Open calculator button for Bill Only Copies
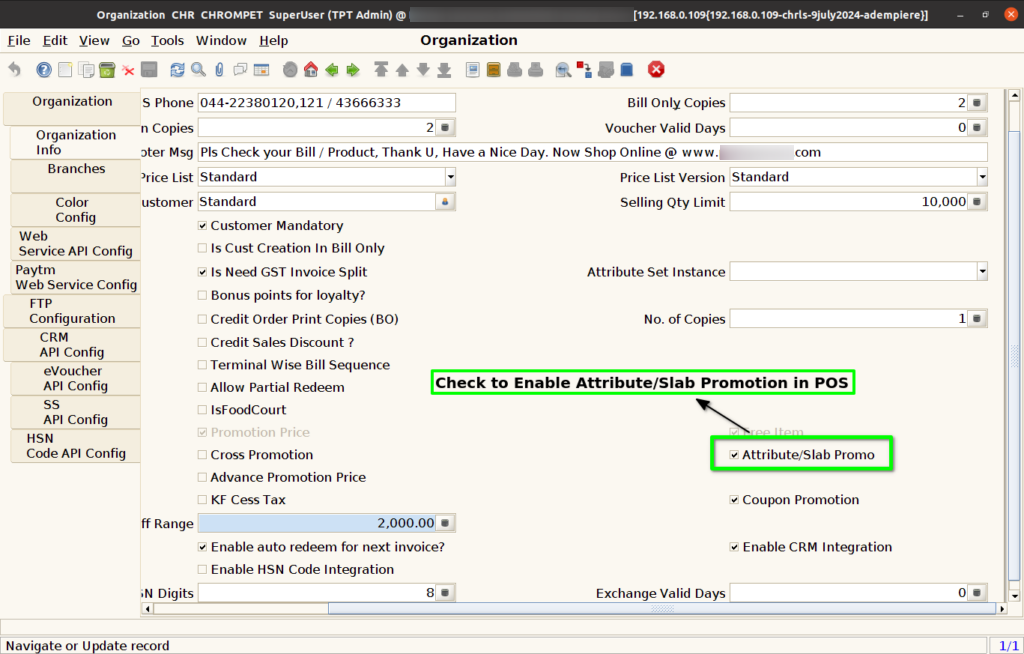The height and width of the screenshot is (654, 1024). (977, 103)
